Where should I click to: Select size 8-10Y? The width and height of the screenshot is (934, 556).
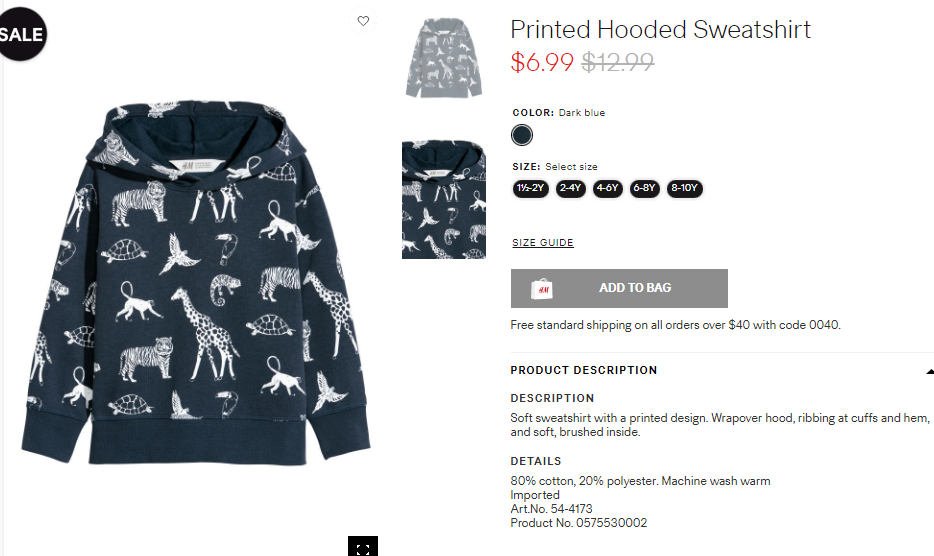click(x=684, y=188)
